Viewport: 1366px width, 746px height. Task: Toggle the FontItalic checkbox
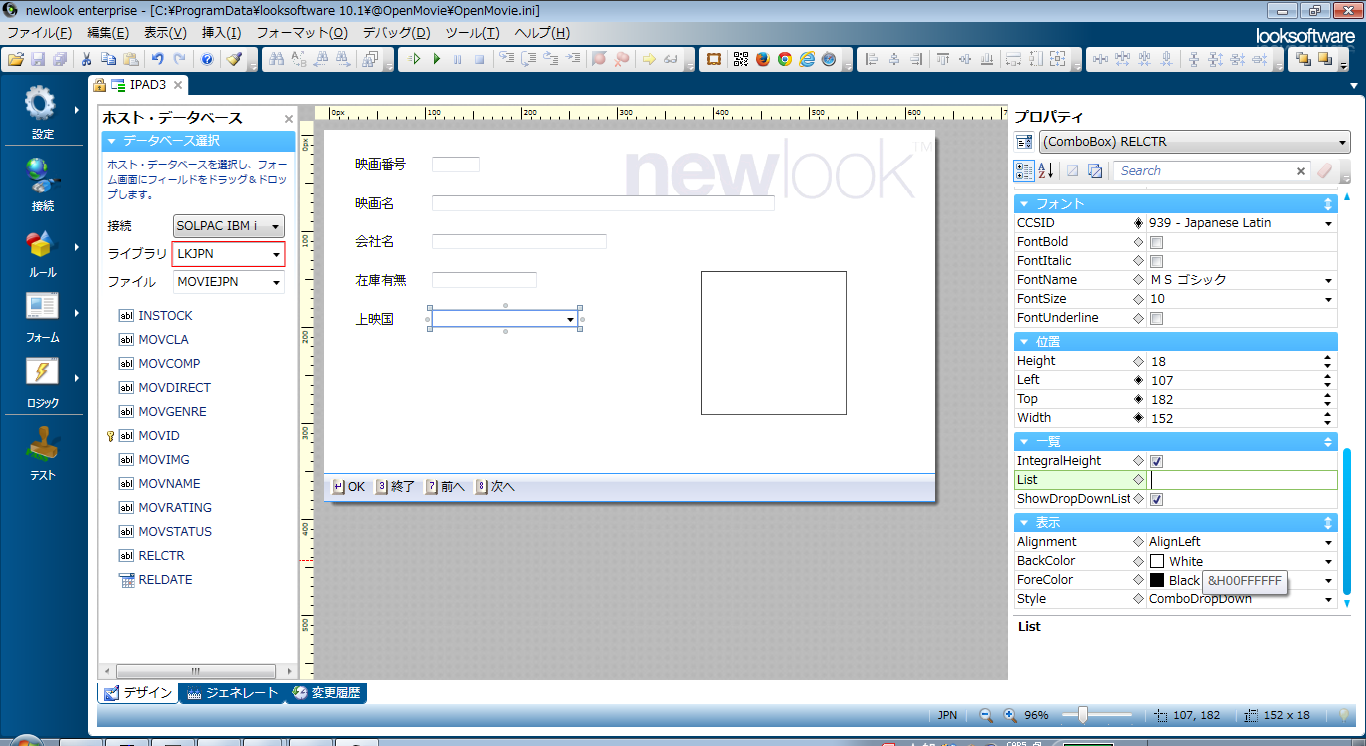[x=1156, y=261]
